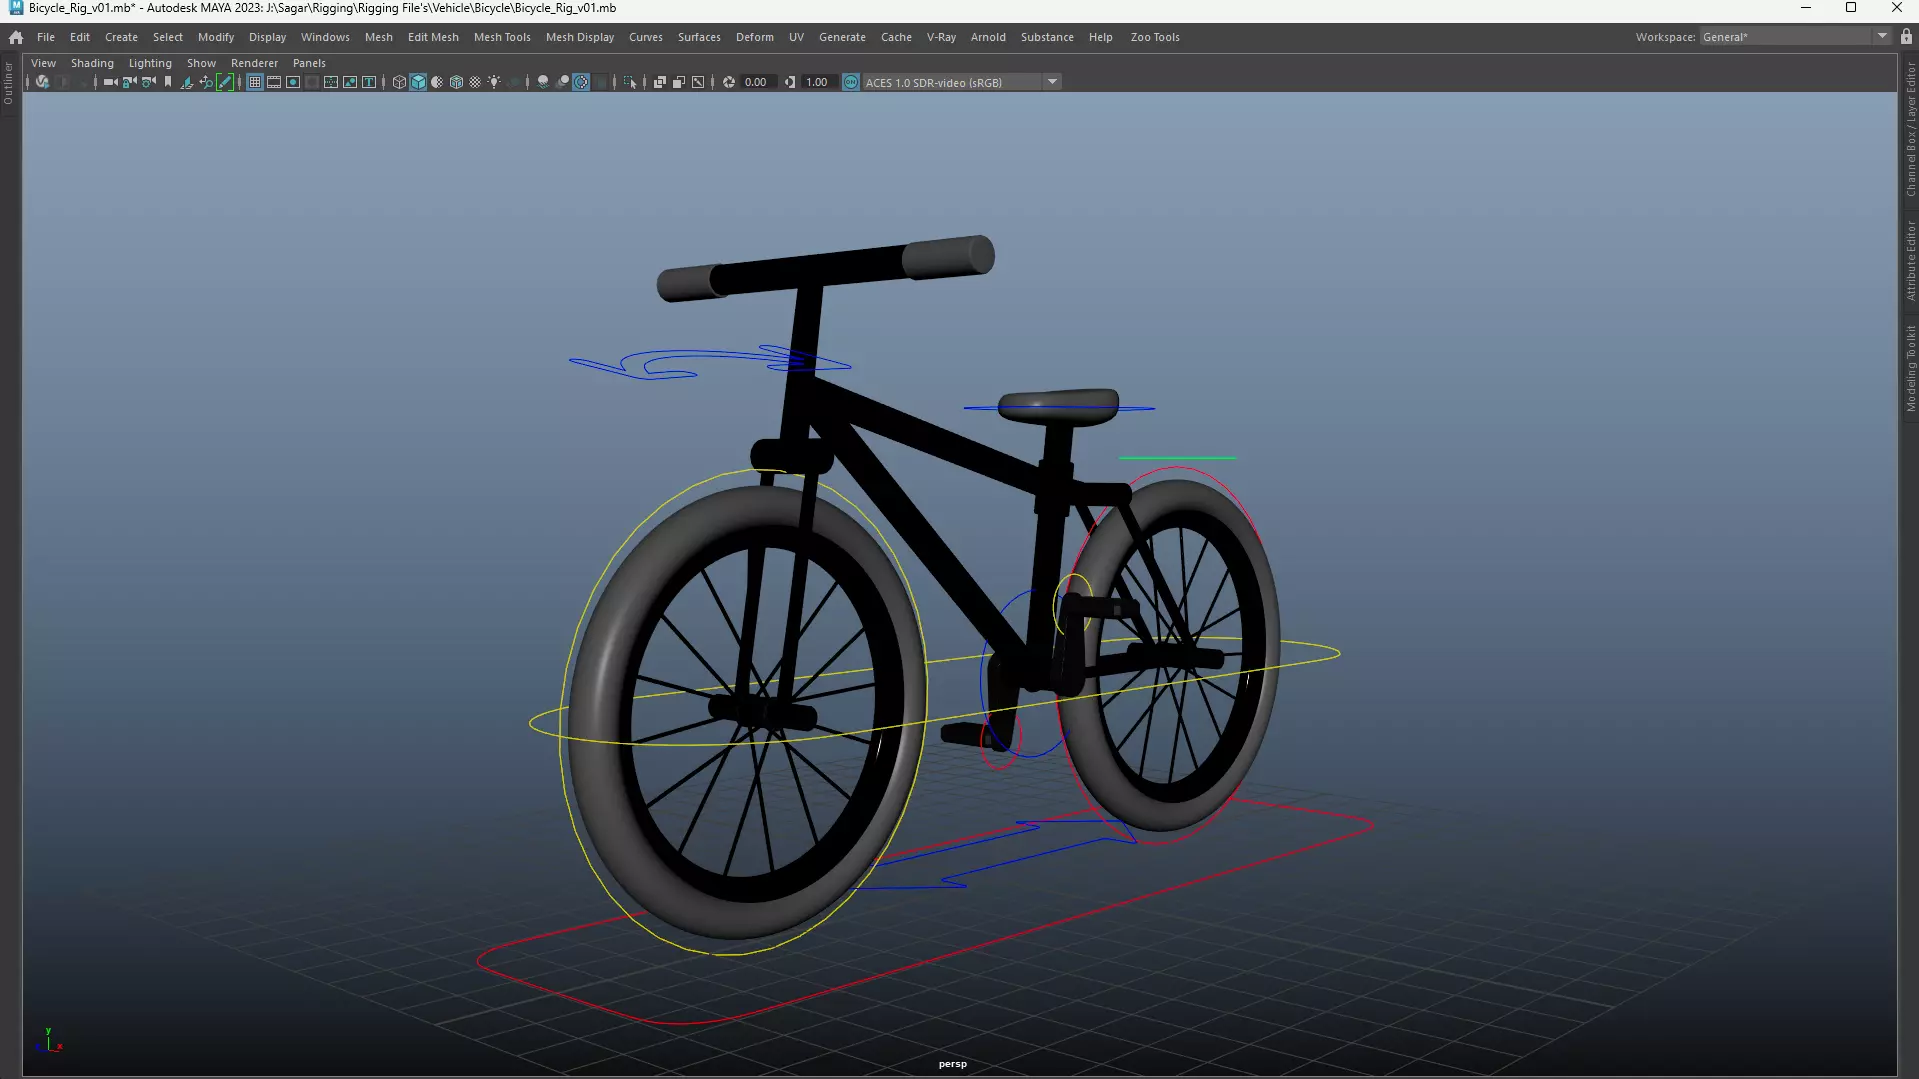Toggle the color management ON button
Viewport: 1919px width, 1079px height.
(x=851, y=82)
